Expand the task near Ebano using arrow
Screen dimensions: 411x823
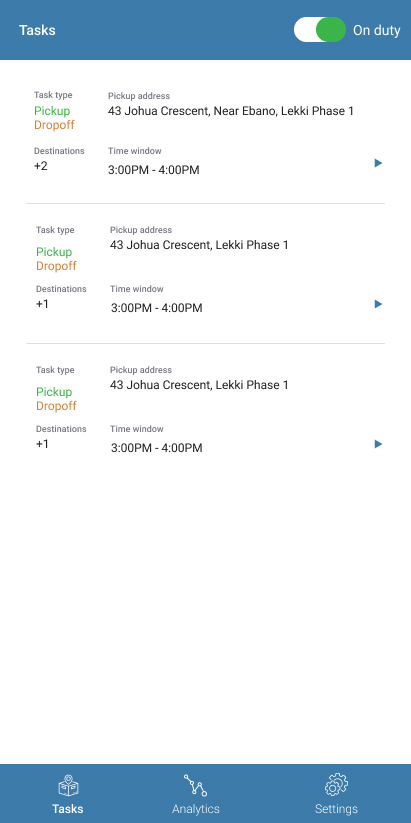(x=378, y=163)
